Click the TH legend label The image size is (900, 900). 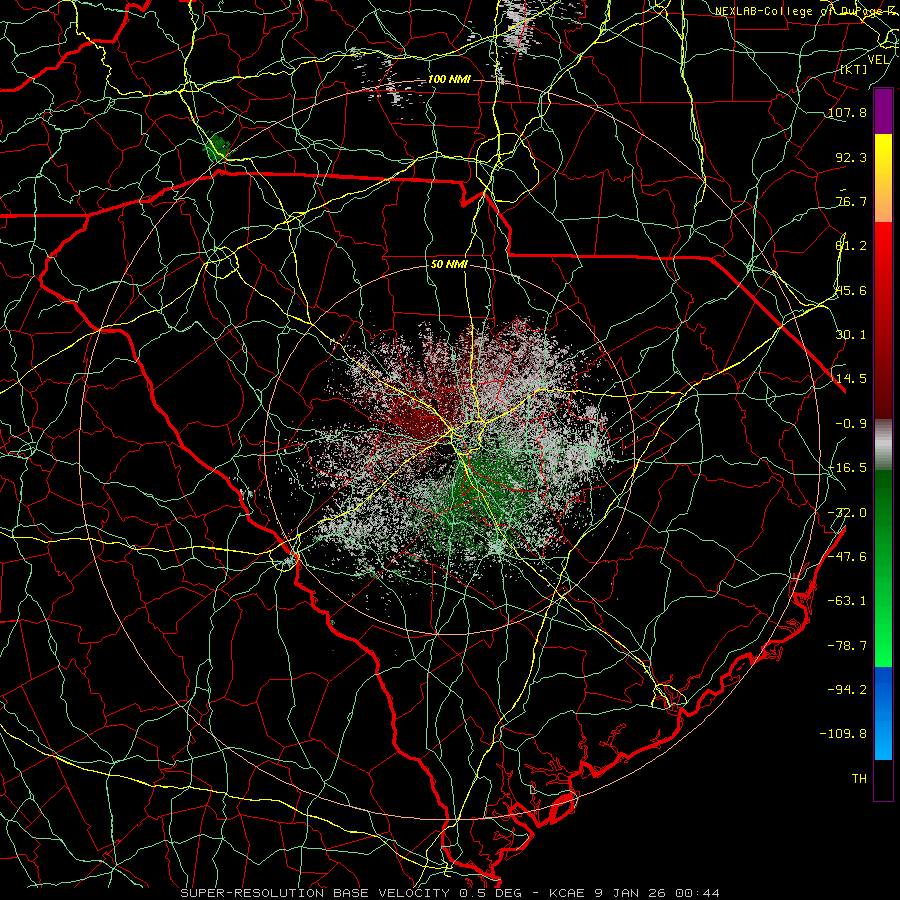tap(859, 778)
